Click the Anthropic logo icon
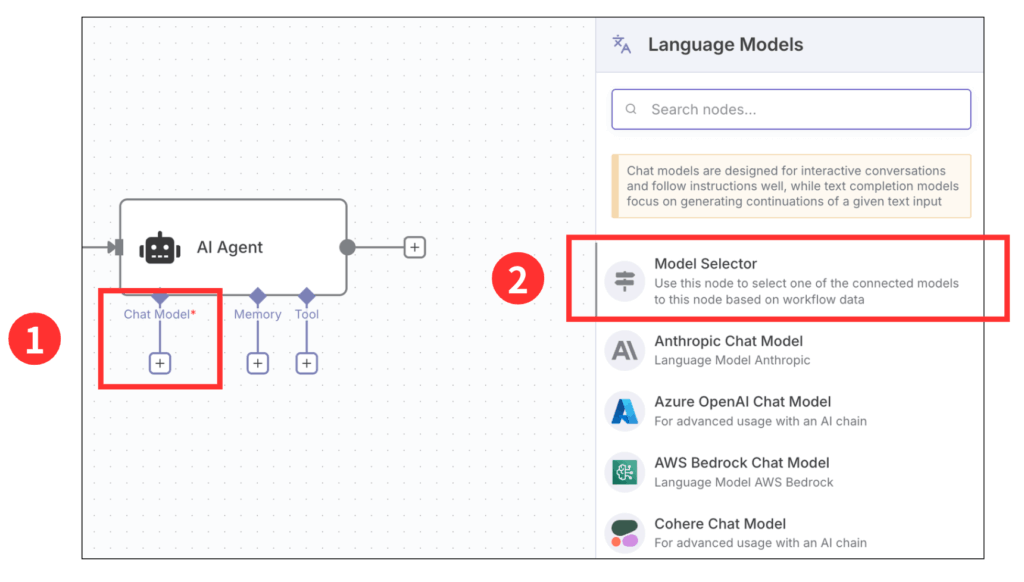This screenshot has width=1024, height=582. pos(625,350)
